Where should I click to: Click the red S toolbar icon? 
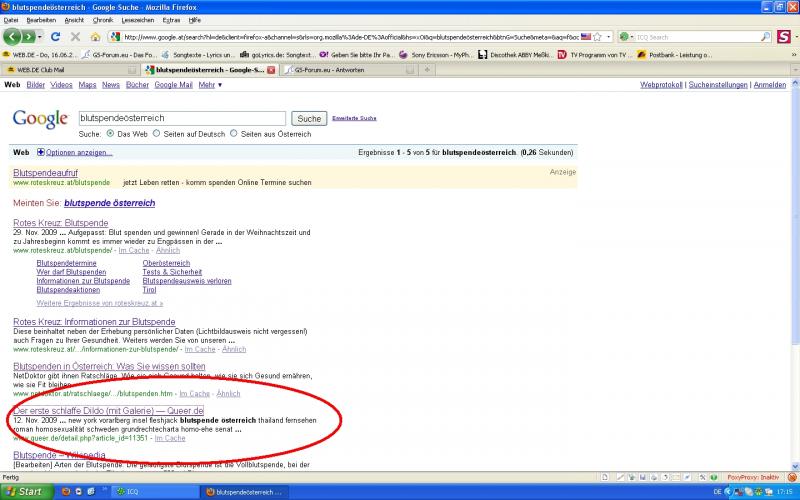pyautogui.click(x=784, y=37)
